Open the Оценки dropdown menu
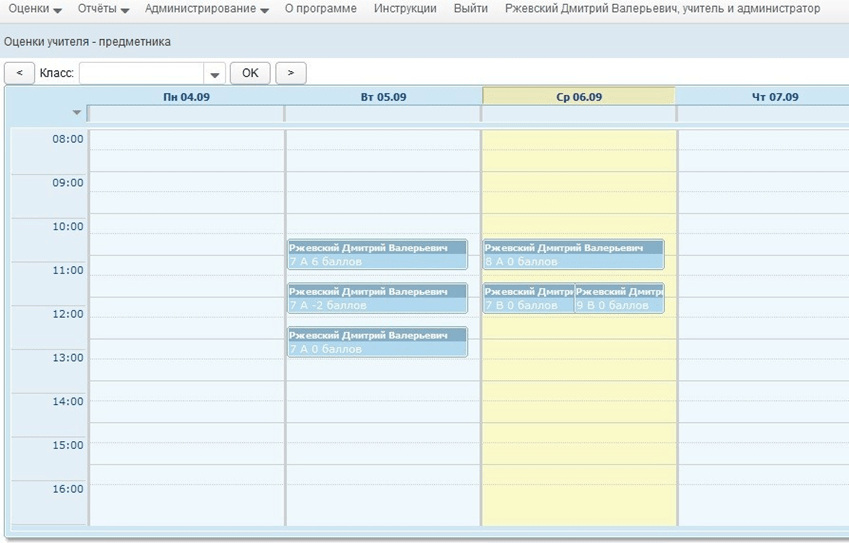 tap(35, 9)
